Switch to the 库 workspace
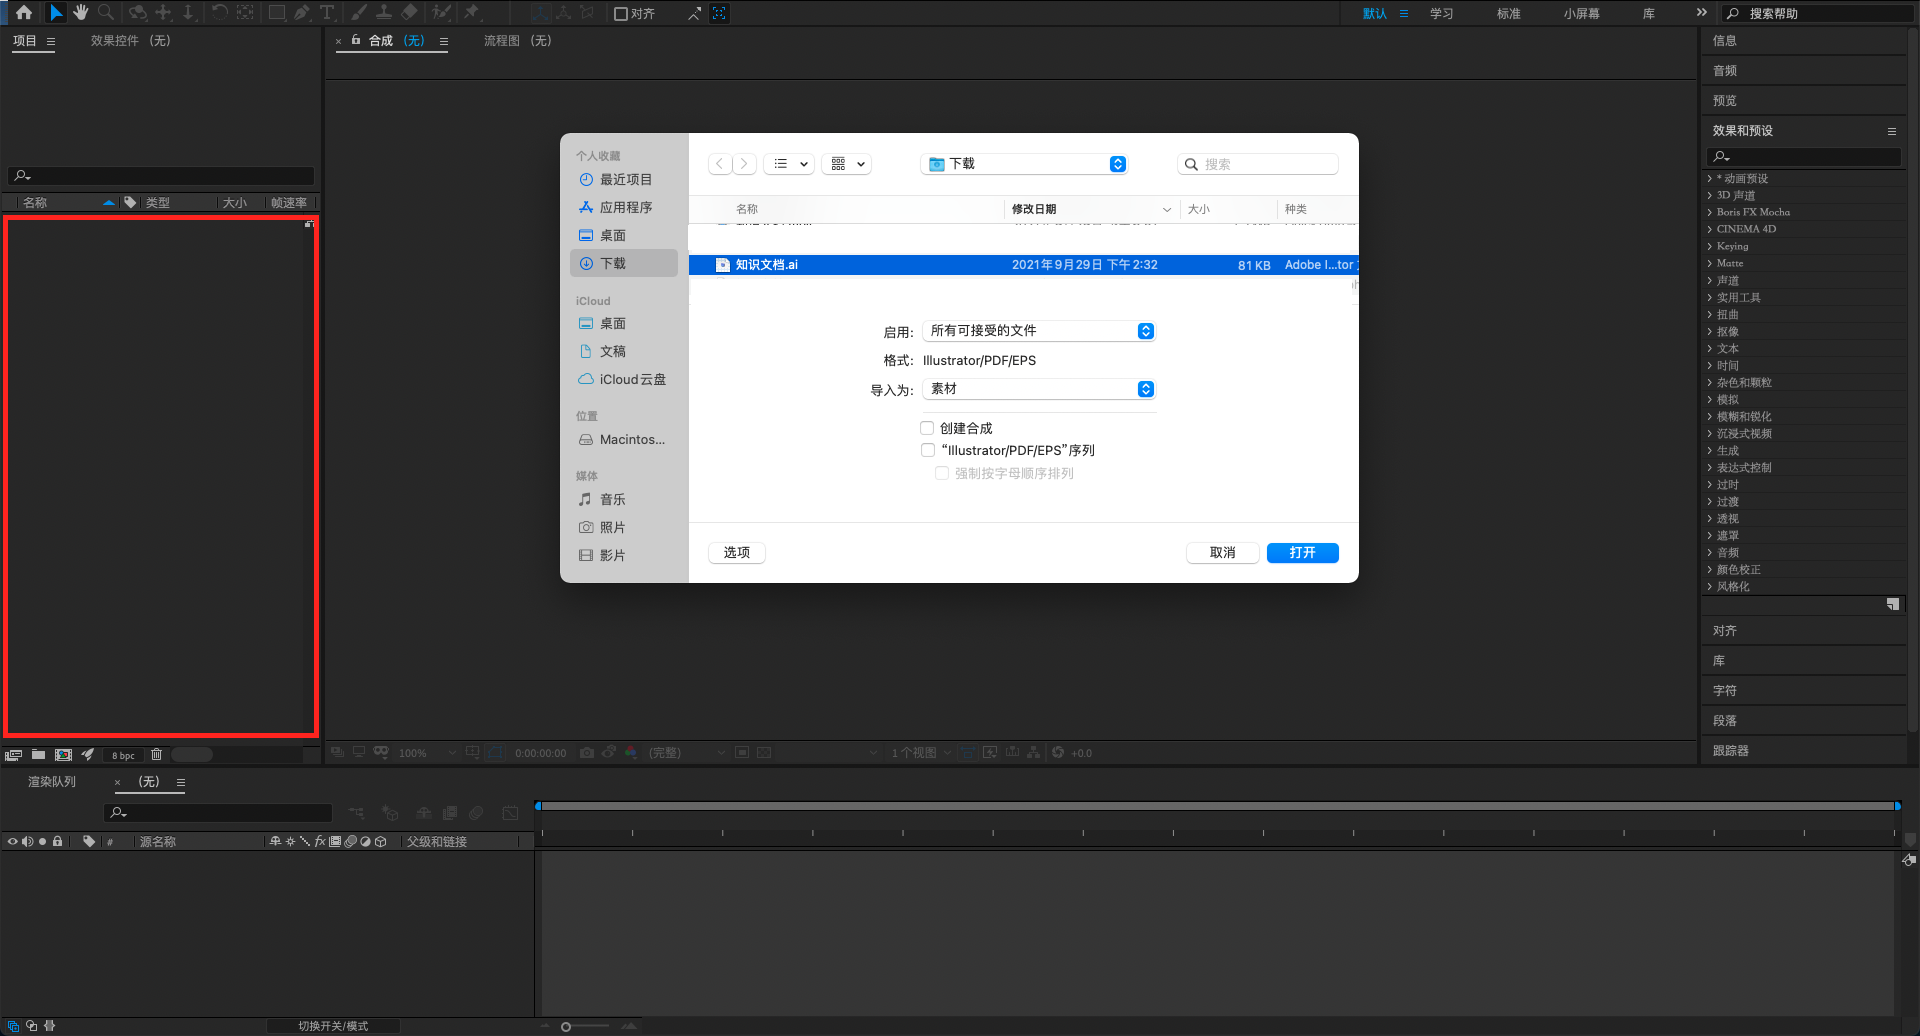 click(x=1648, y=14)
